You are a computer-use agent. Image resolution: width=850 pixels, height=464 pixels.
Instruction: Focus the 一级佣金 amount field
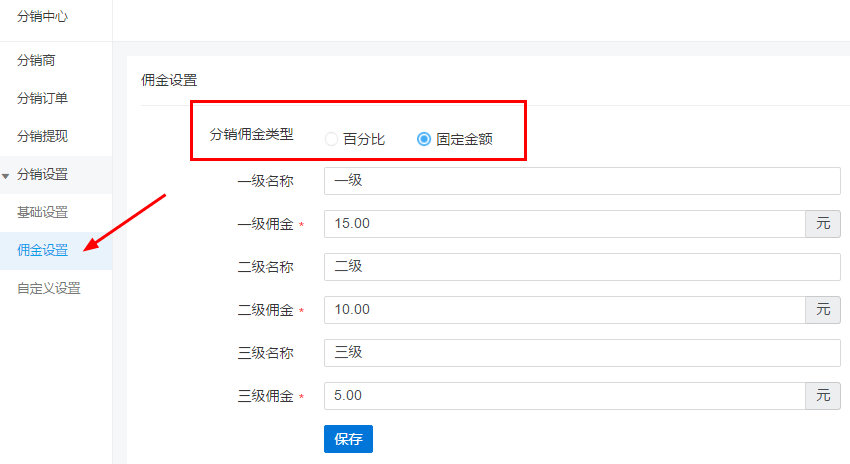tap(564, 224)
